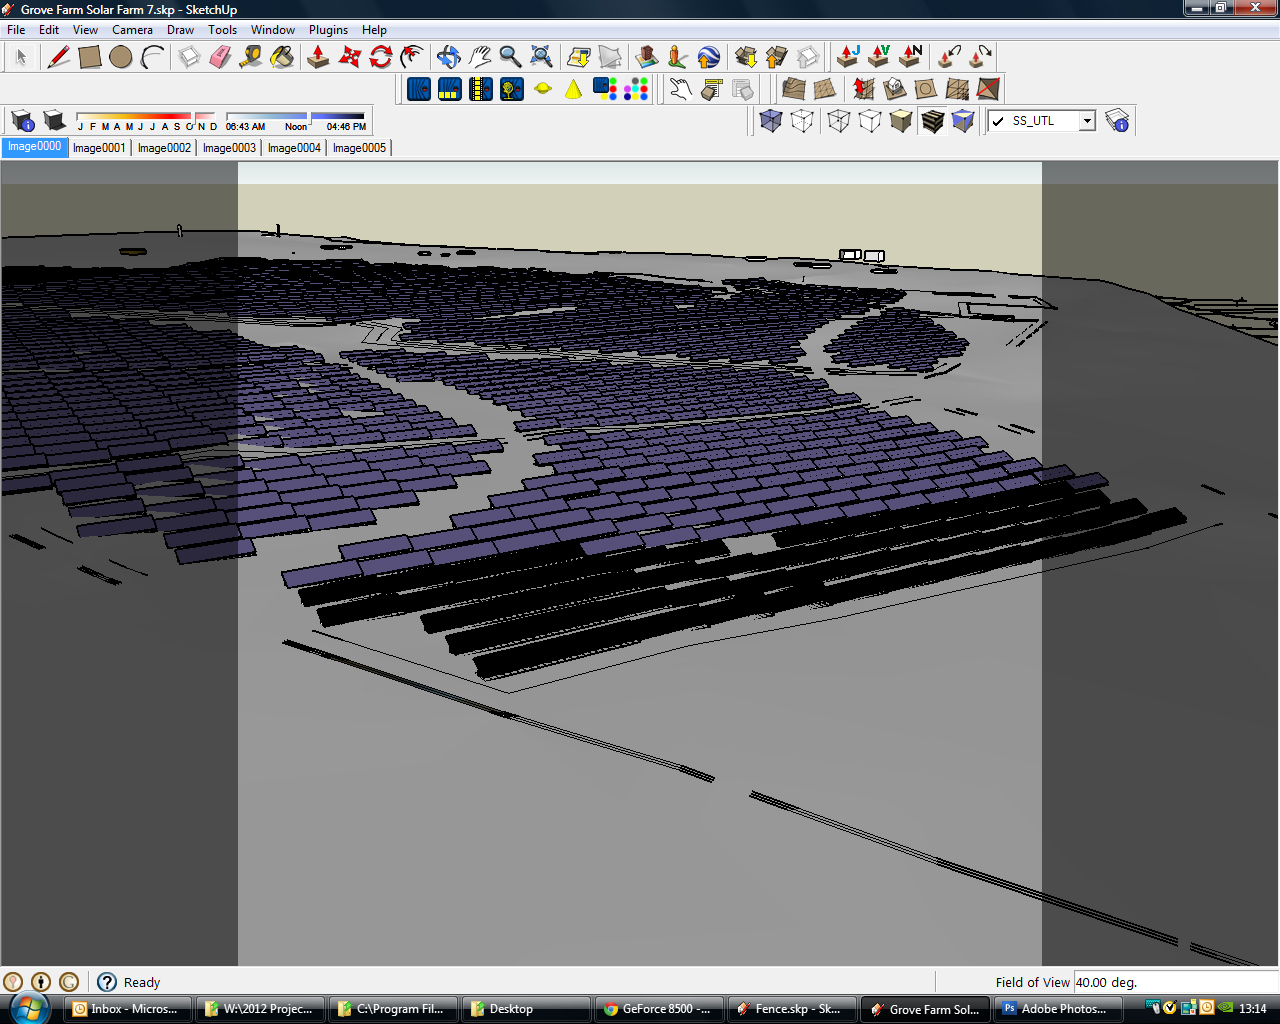Screen dimensions: 1280x1024
Task: Activate the Push/Pull tool
Action: tap(318, 57)
